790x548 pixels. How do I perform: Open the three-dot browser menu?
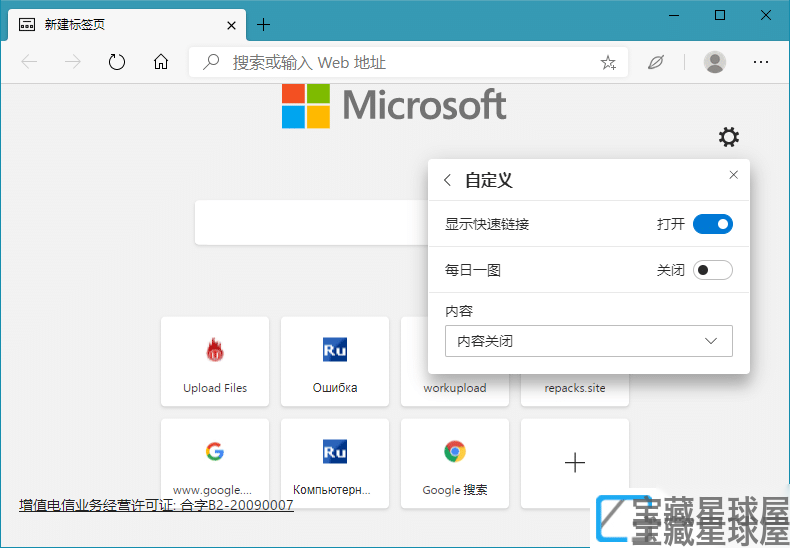click(760, 62)
